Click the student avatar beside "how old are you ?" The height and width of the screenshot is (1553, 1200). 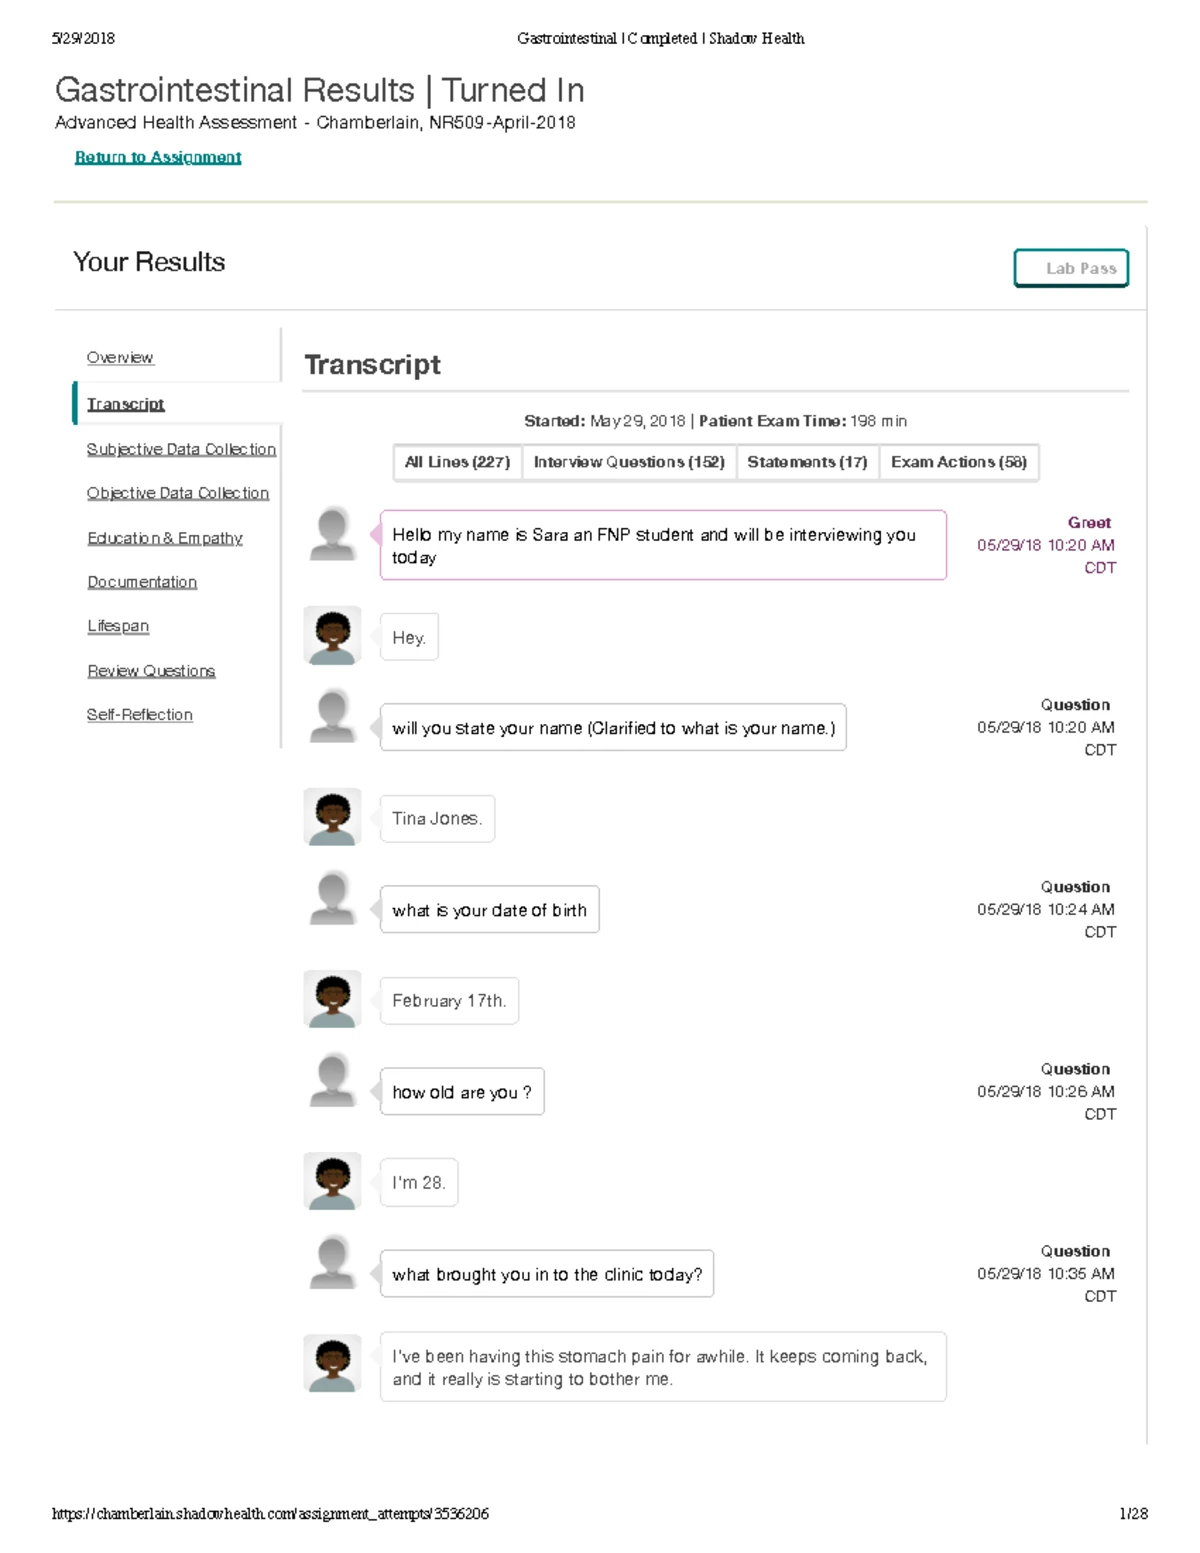332,1080
